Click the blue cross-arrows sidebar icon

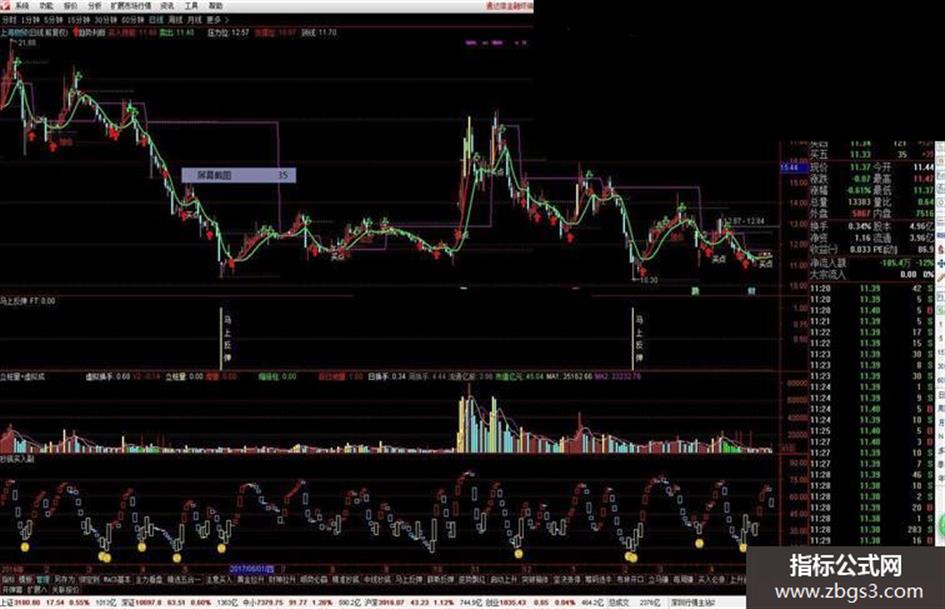coord(941,263)
